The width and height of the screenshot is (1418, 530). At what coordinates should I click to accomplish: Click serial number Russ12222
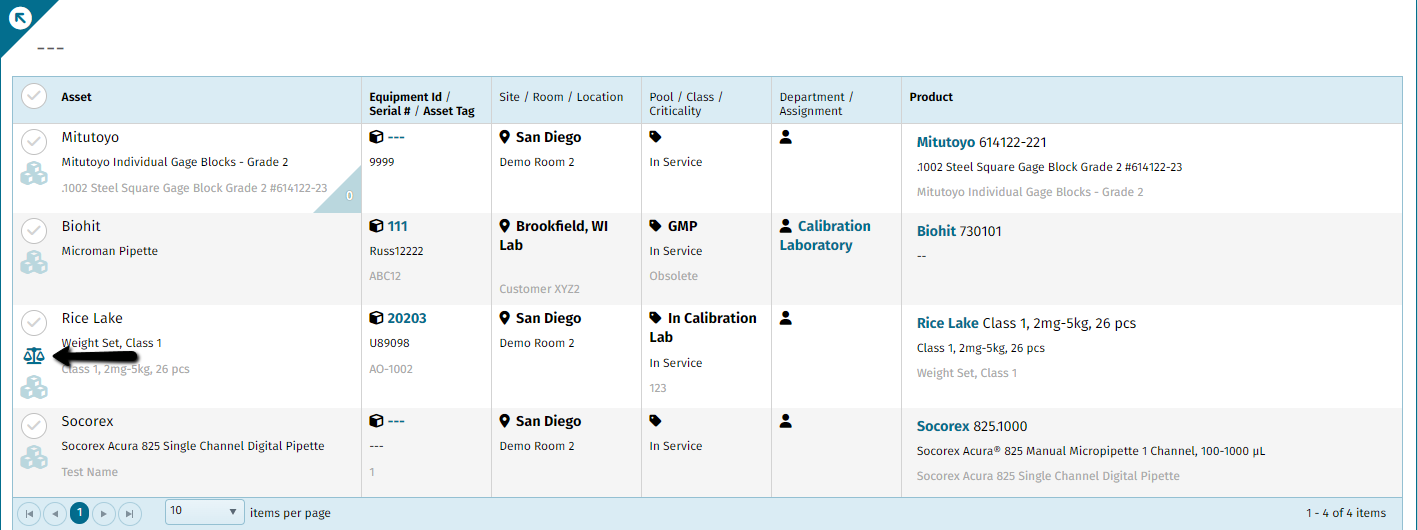(397, 251)
